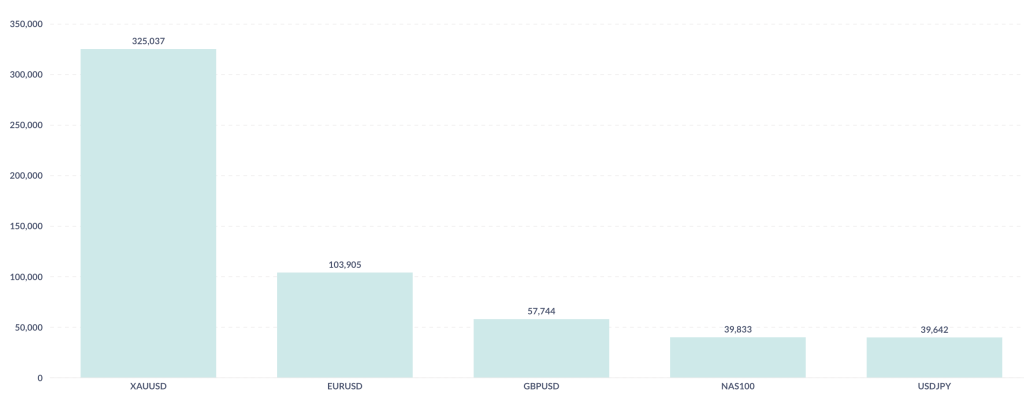1024x402 pixels.
Task: Click the XAUUSD x-axis label
Action: tap(148, 385)
